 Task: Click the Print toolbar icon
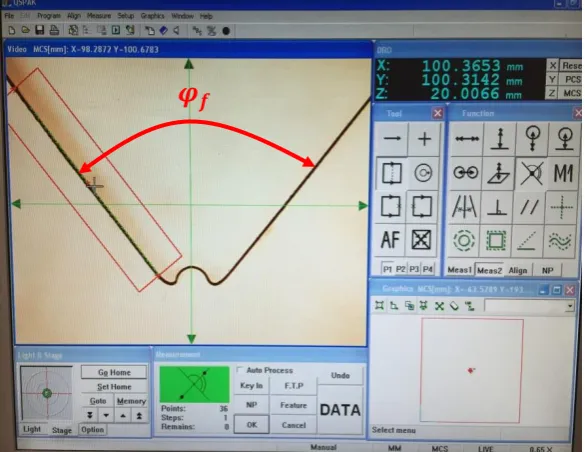54,30
